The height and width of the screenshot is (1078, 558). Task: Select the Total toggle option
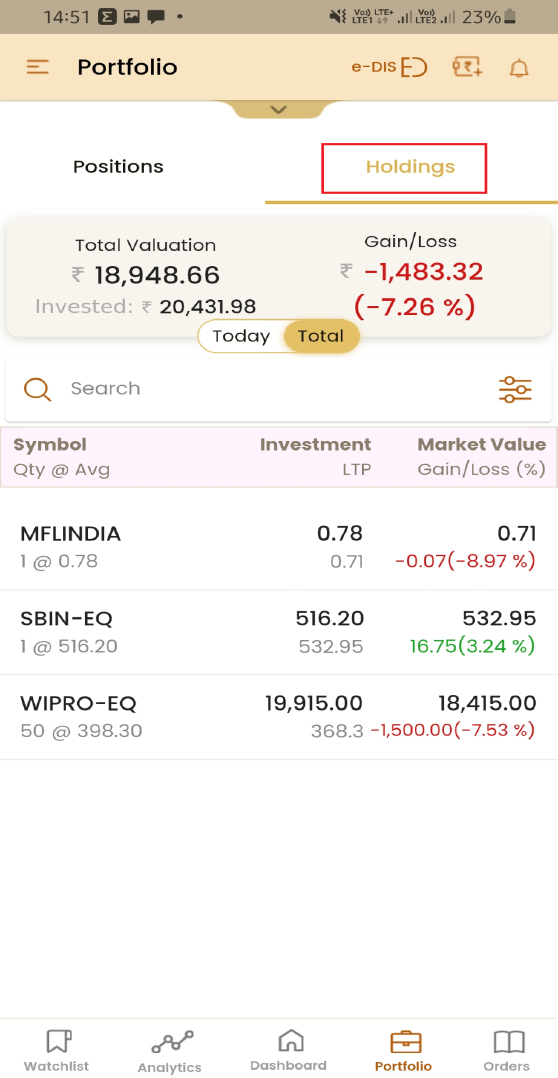pyautogui.click(x=321, y=336)
